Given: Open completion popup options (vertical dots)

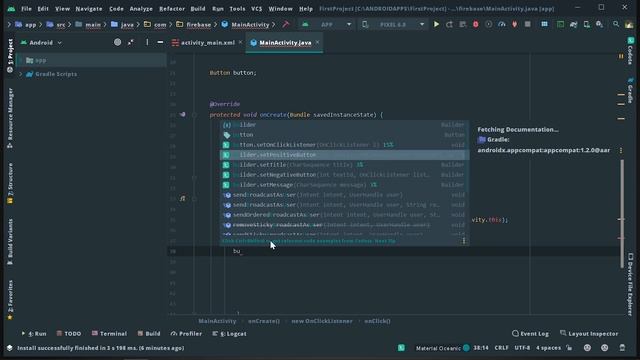Looking at the screenshot, I should click(464, 241).
